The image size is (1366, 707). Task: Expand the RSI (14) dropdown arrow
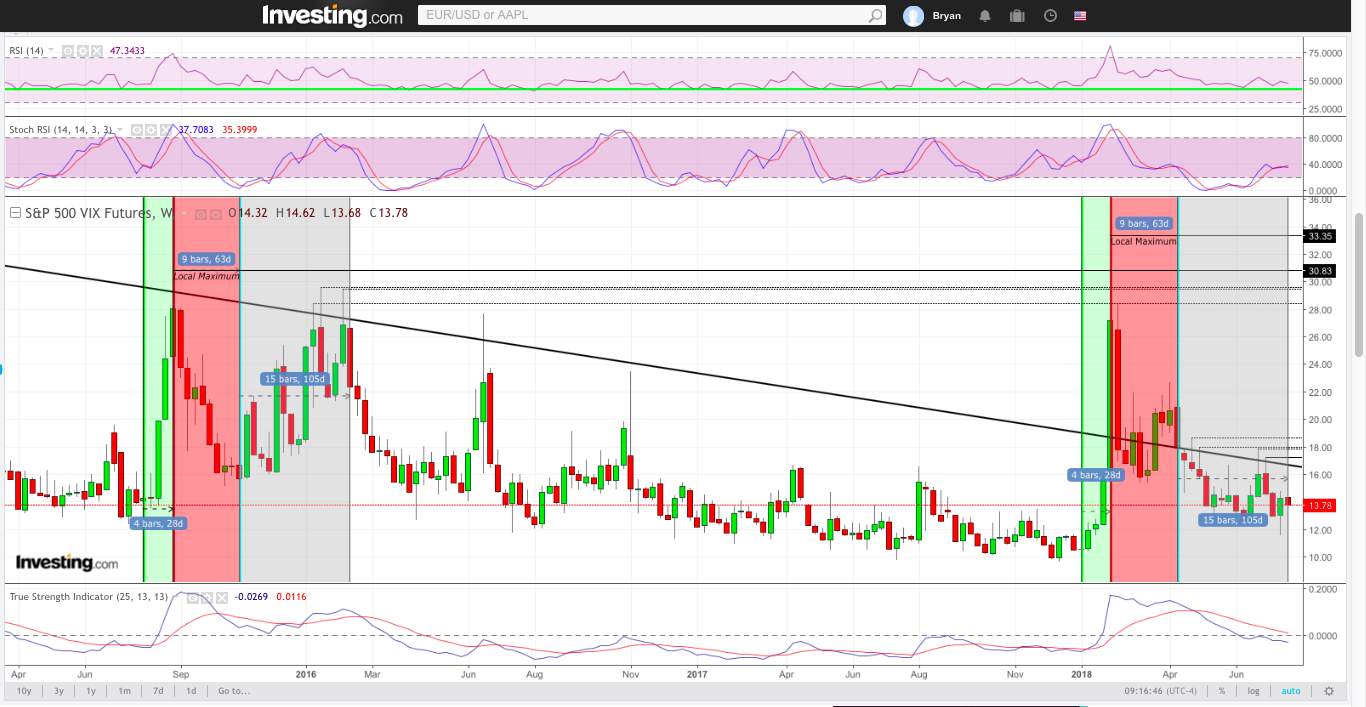coord(51,50)
